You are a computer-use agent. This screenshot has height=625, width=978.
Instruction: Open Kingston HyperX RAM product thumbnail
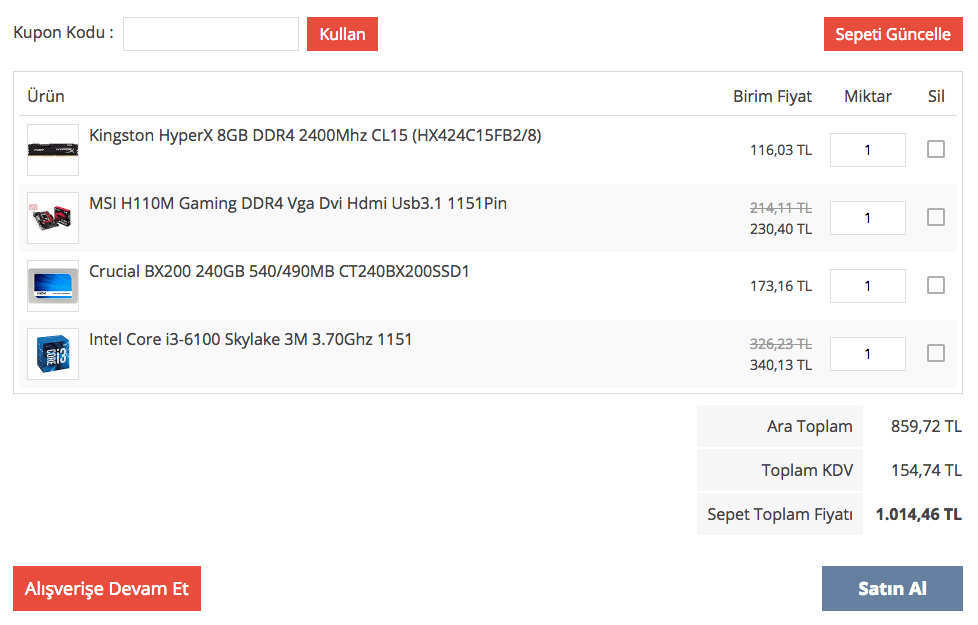point(53,150)
